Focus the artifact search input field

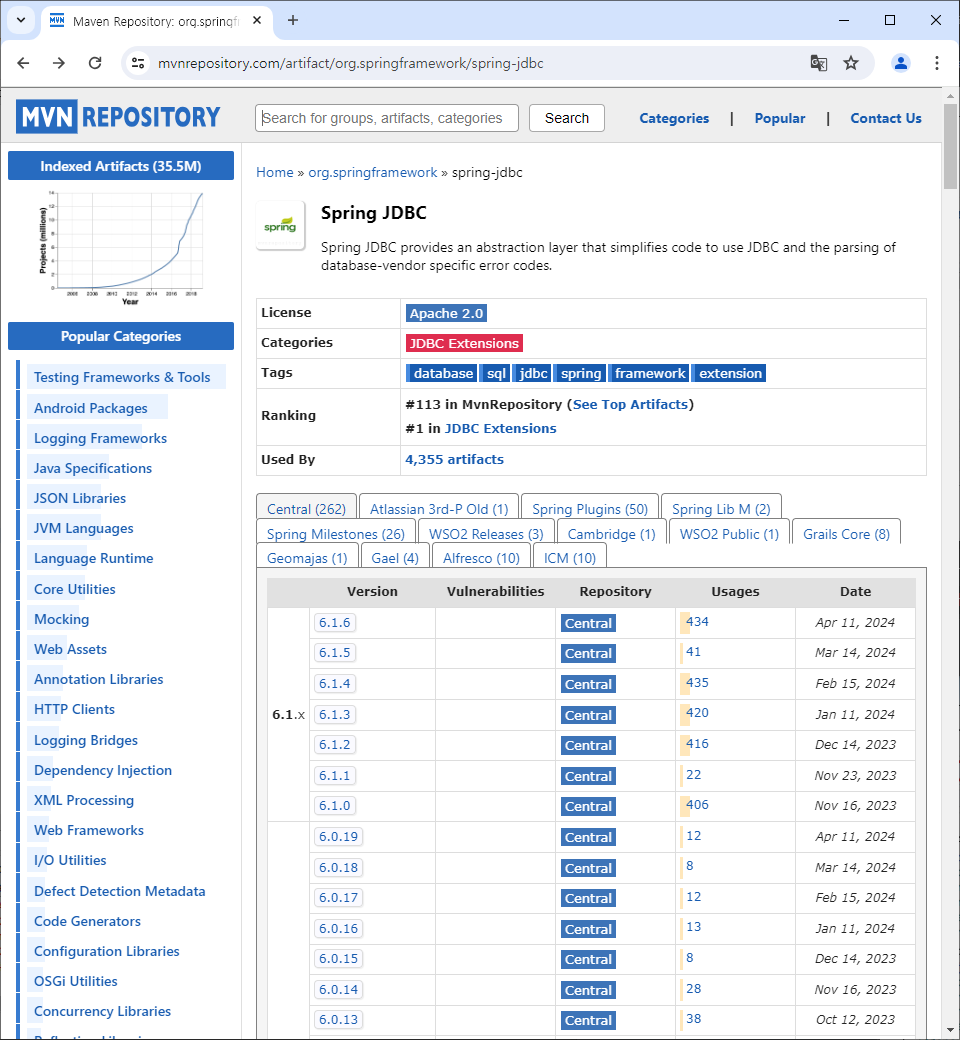click(x=387, y=118)
